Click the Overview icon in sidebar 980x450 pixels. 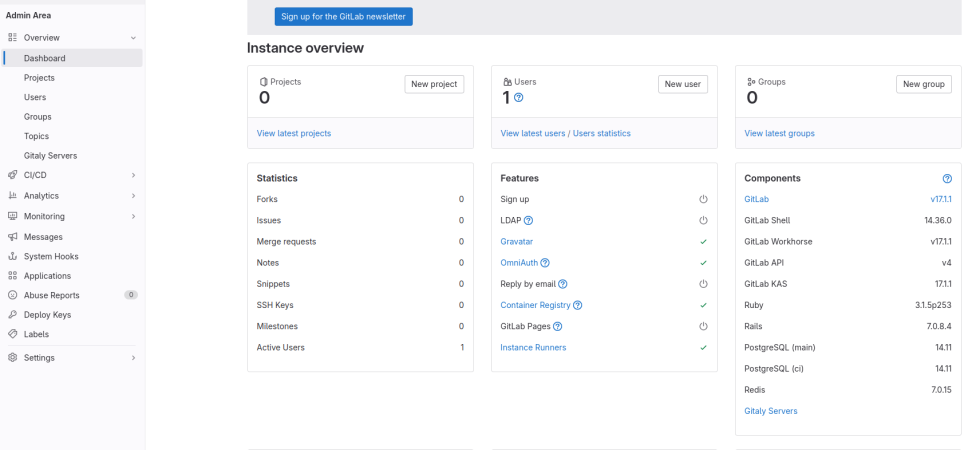click(12, 38)
